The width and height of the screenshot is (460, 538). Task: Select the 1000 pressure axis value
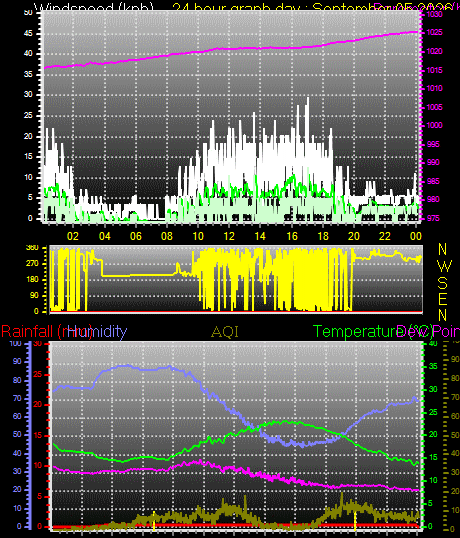point(434,126)
